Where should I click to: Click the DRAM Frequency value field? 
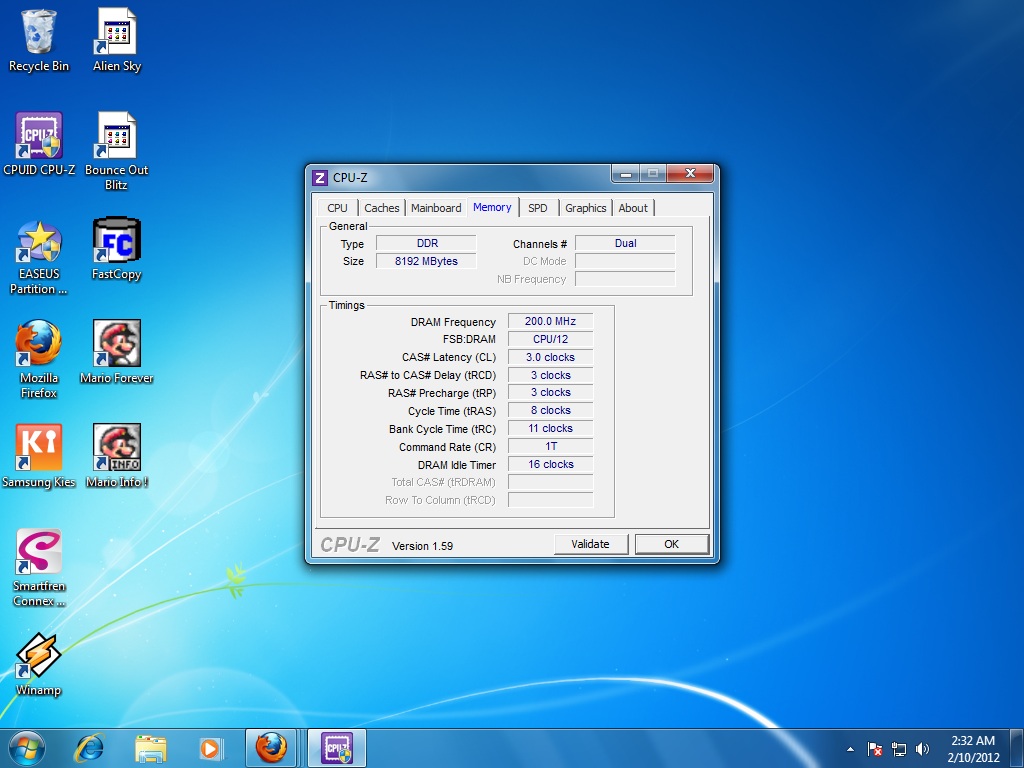click(x=549, y=321)
